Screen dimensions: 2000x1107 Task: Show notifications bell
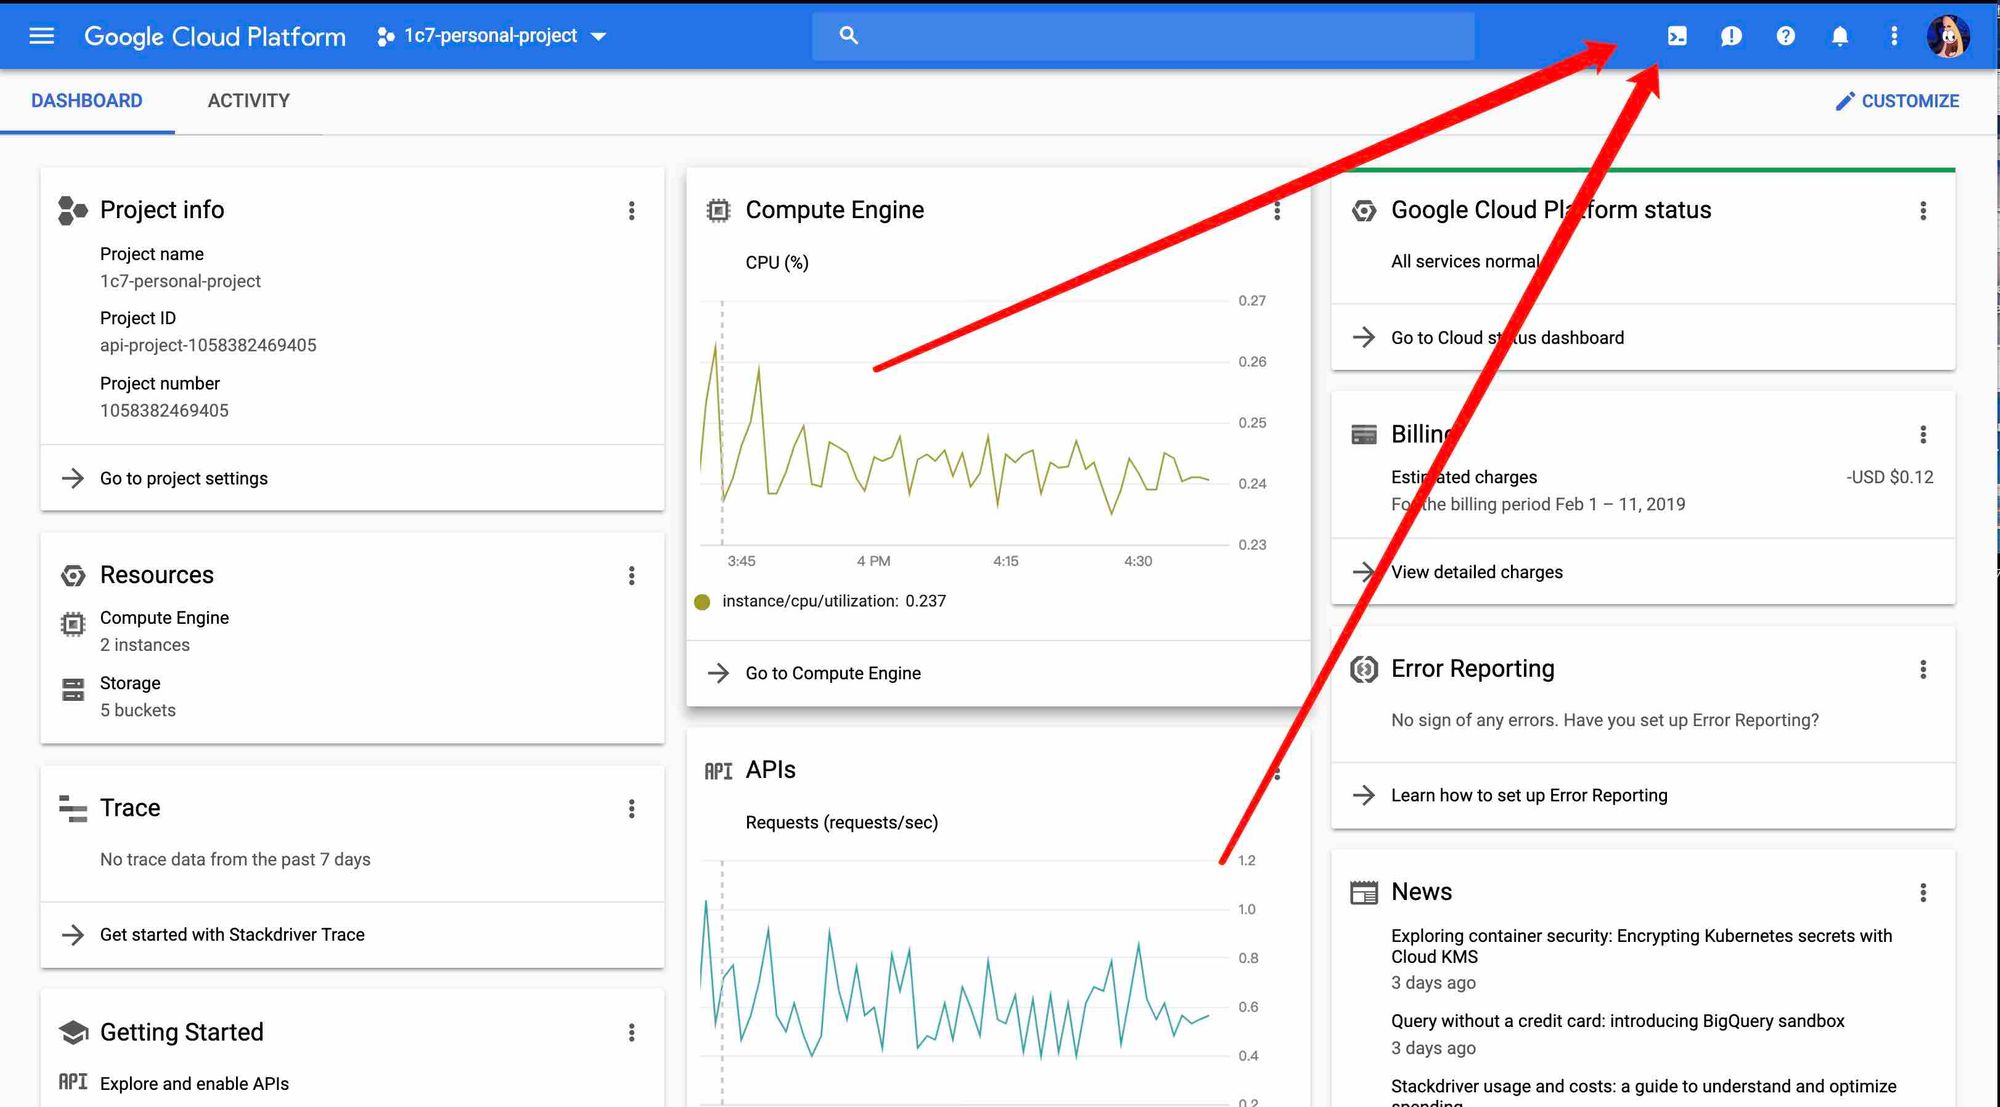(1839, 36)
